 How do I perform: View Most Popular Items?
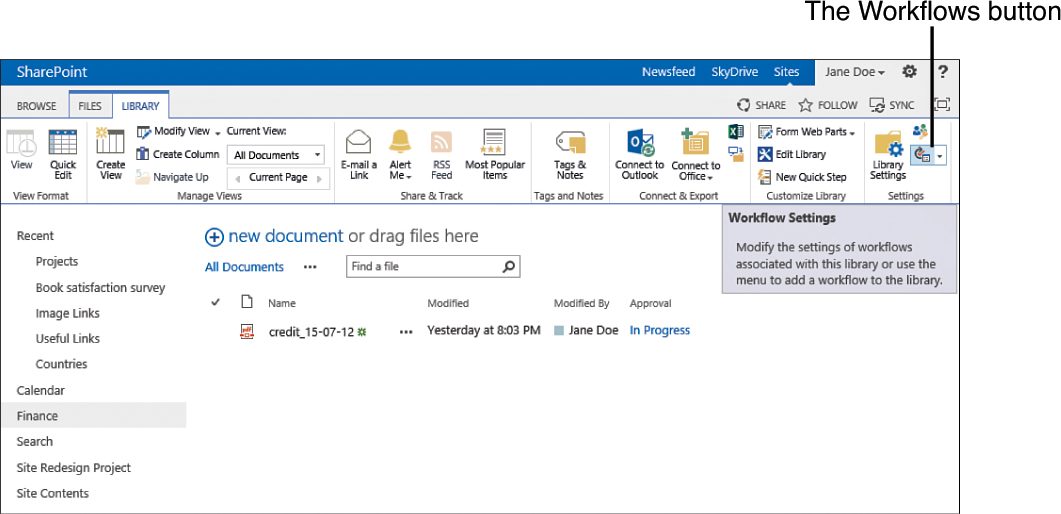(495, 154)
